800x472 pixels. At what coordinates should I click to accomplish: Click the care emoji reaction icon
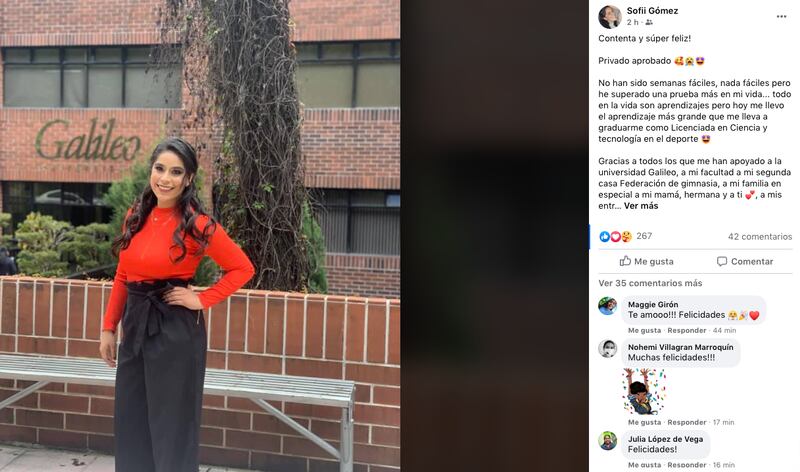pyautogui.click(x=627, y=236)
